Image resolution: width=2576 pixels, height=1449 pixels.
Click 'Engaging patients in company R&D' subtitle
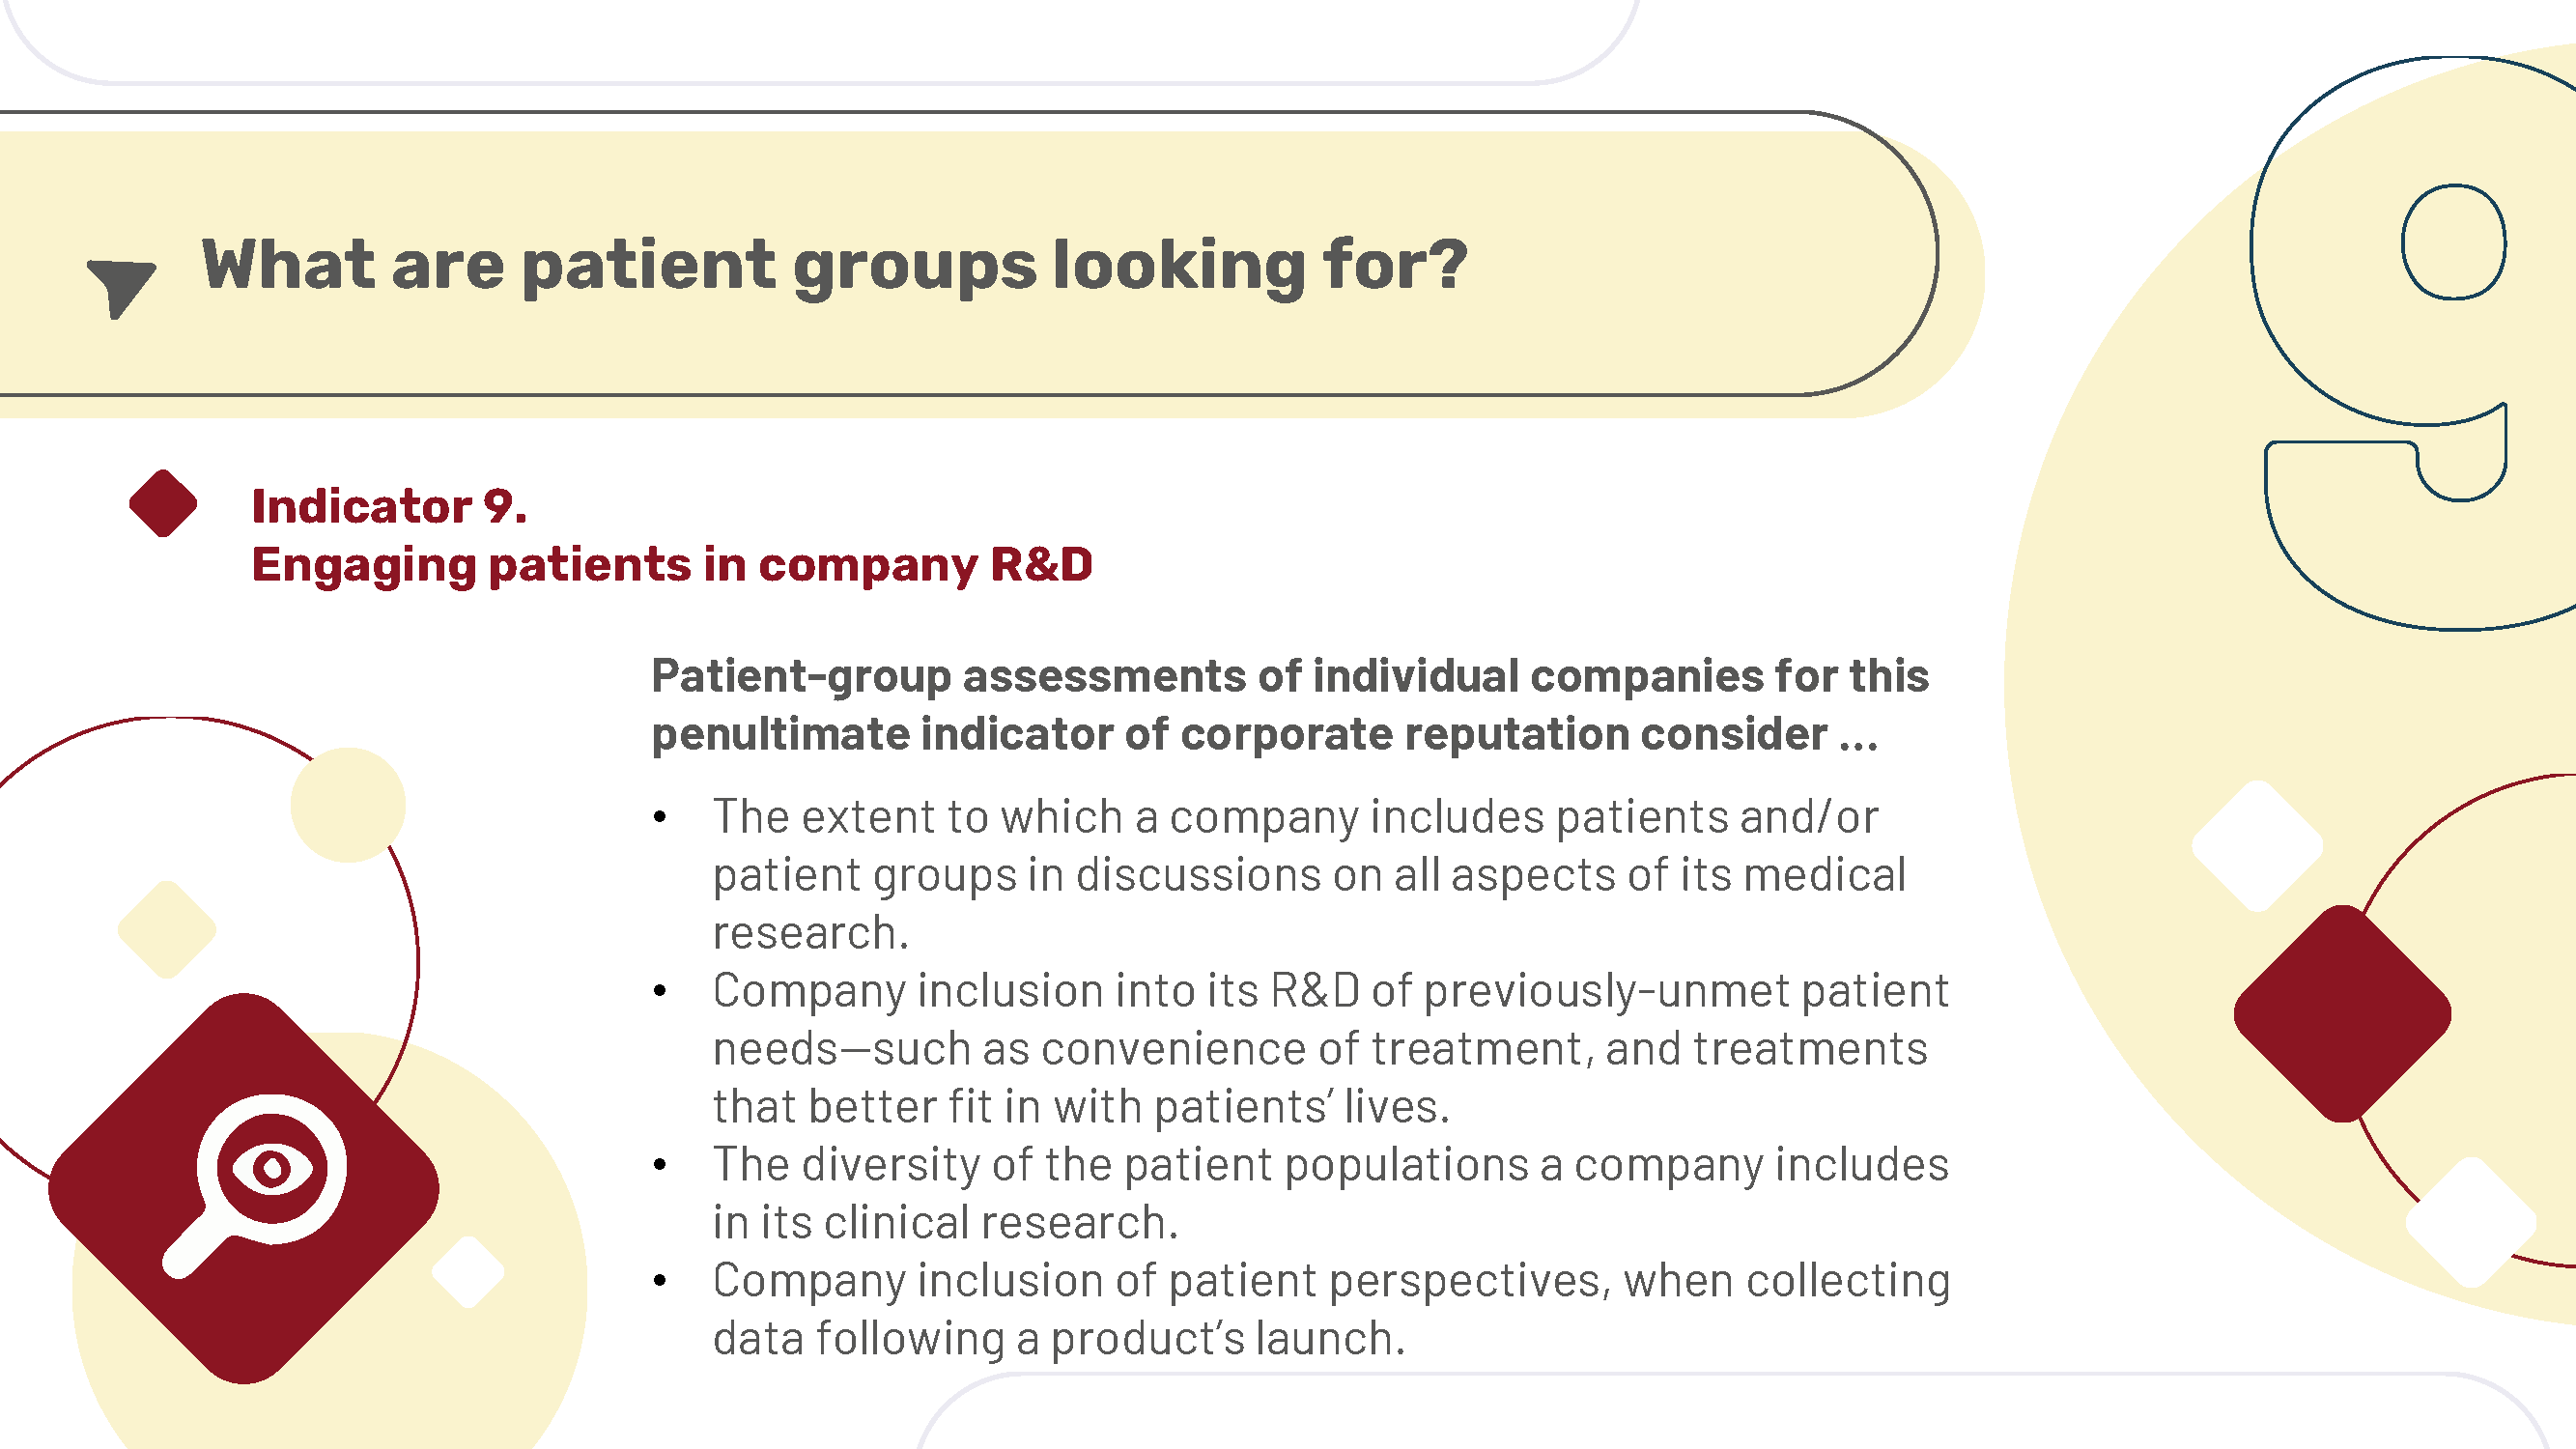tap(672, 565)
